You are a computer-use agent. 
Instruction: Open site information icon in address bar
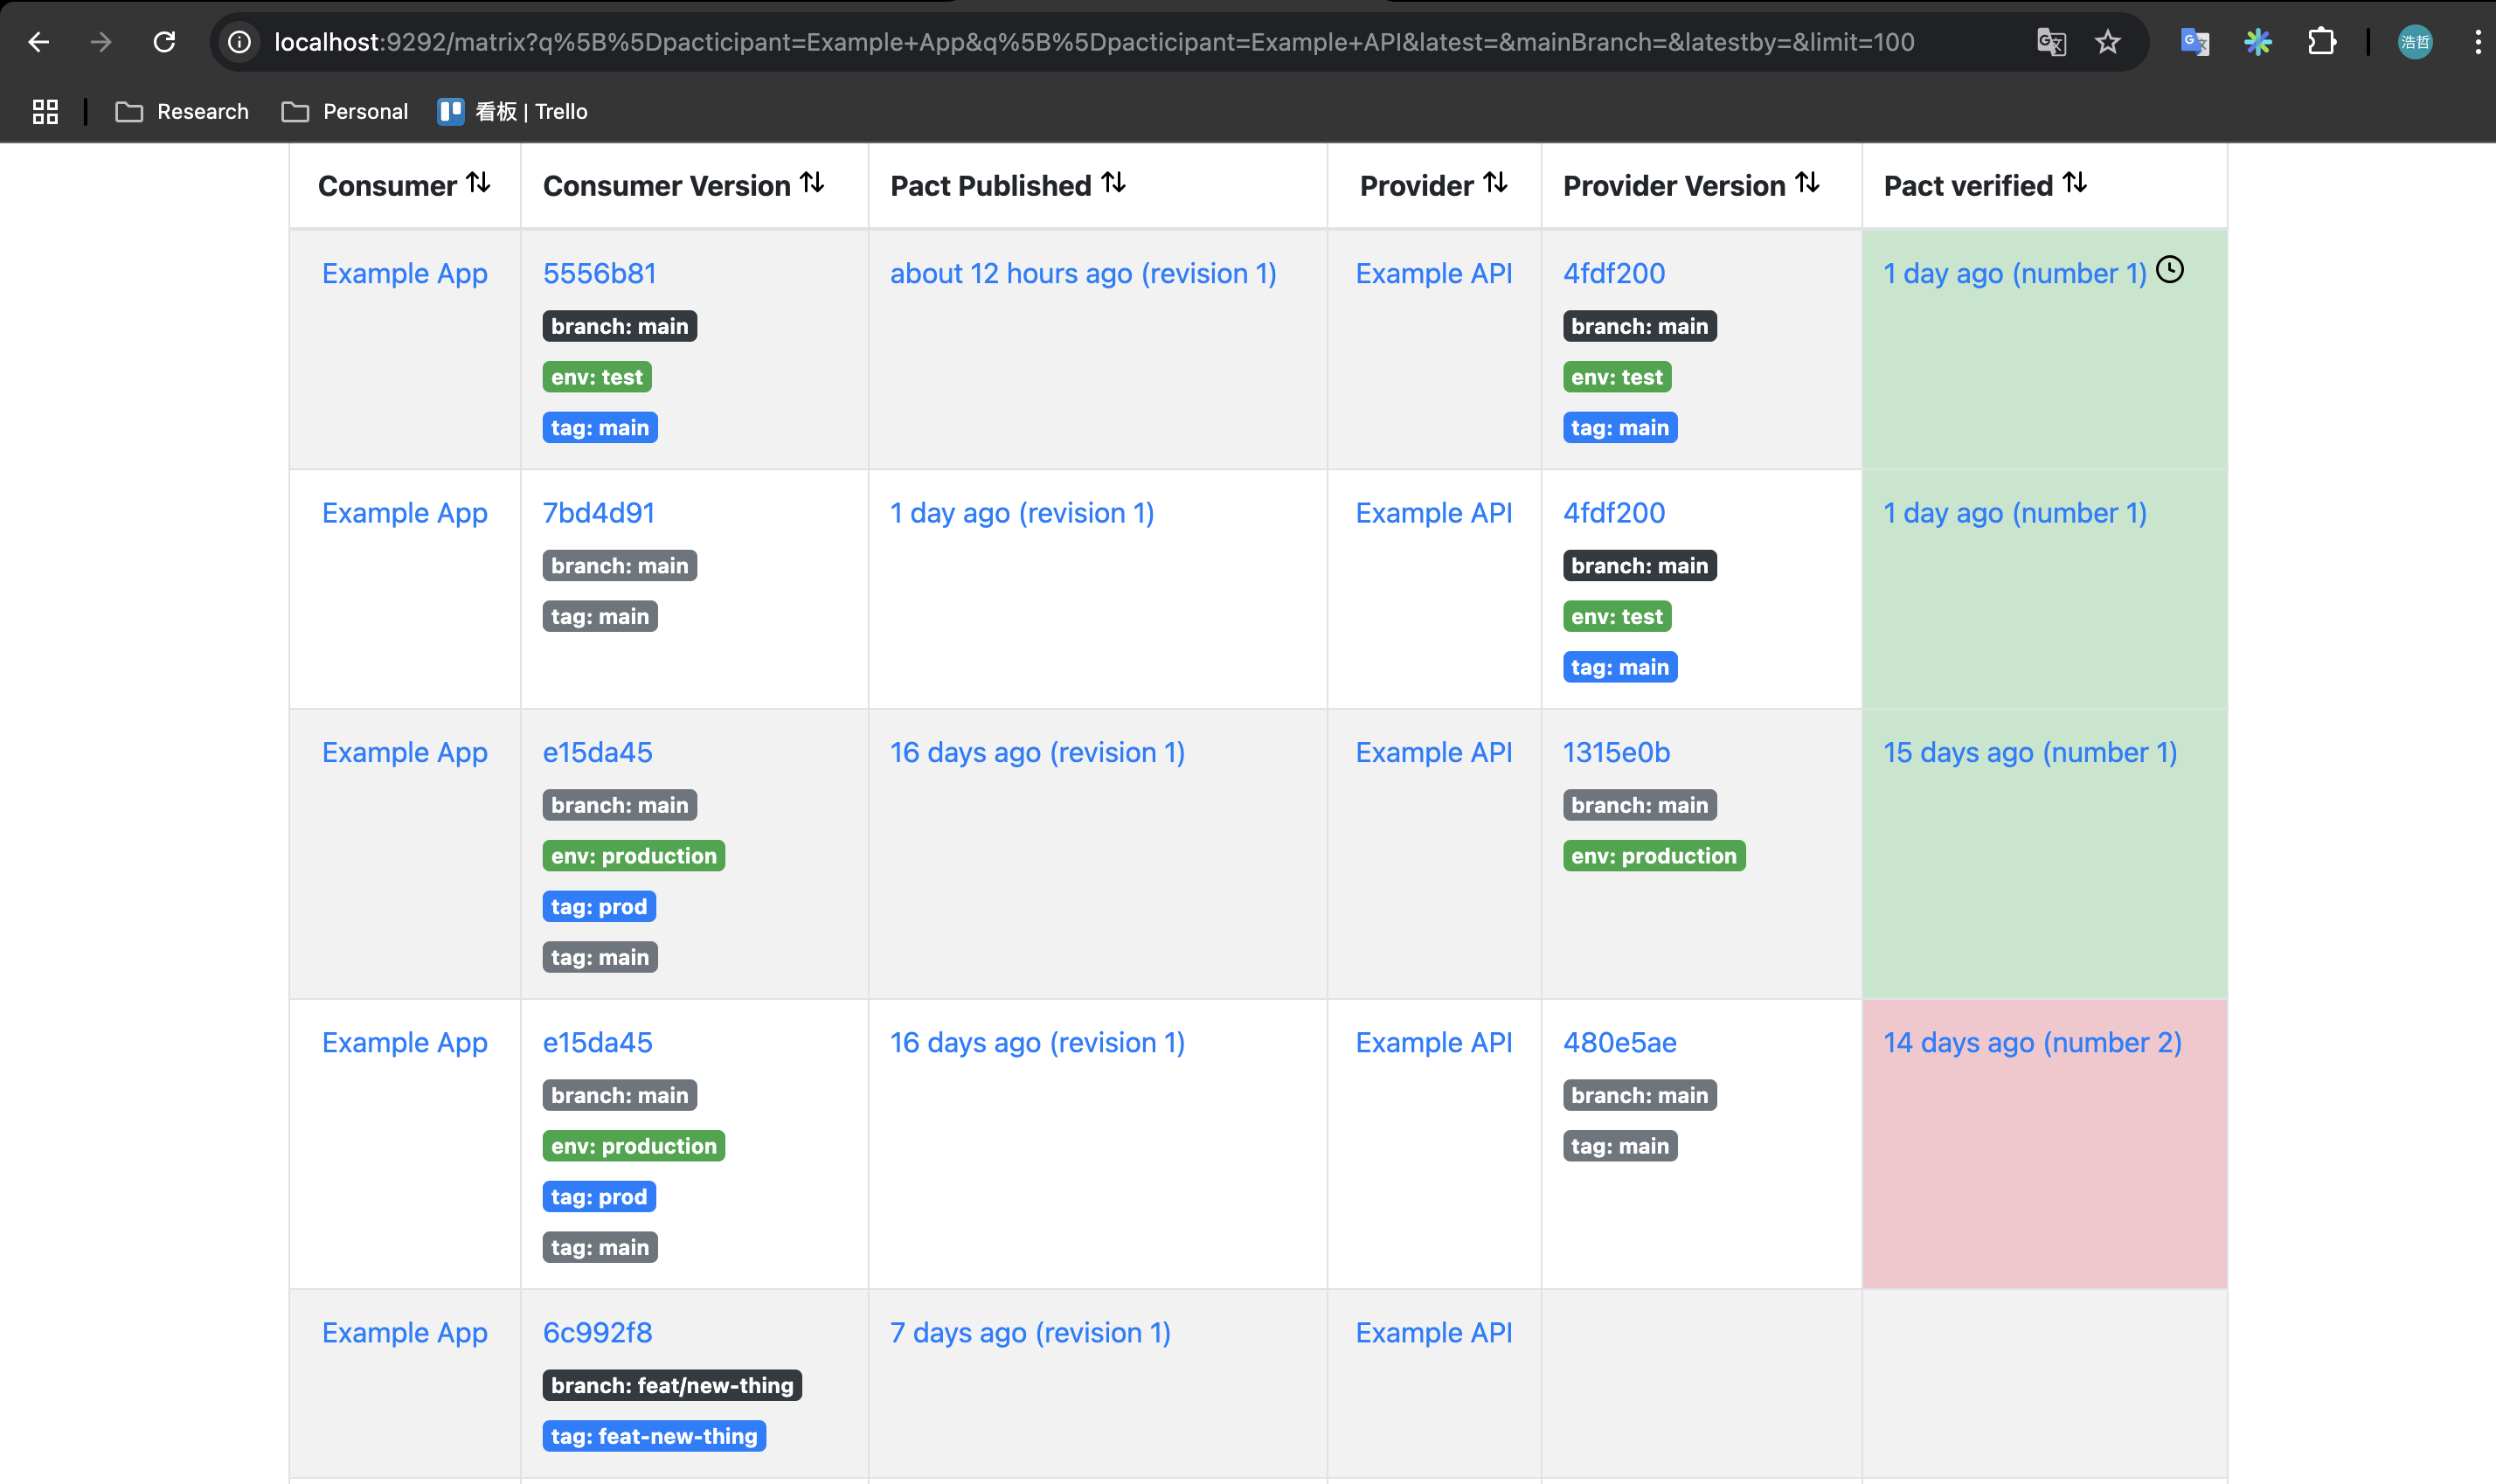point(239,42)
